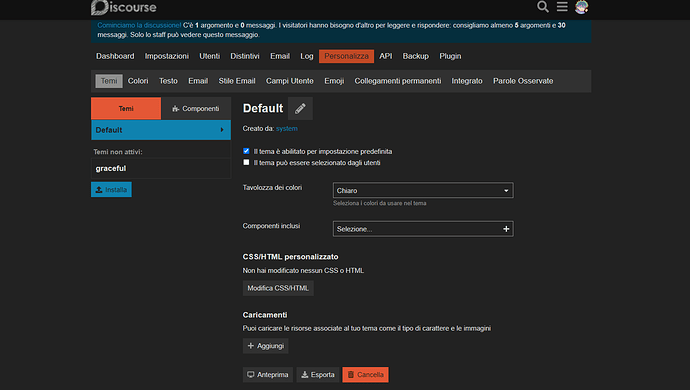The height and width of the screenshot is (390, 690).
Task: Open the Campi Utente sub-tab
Action: pyautogui.click(x=290, y=81)
